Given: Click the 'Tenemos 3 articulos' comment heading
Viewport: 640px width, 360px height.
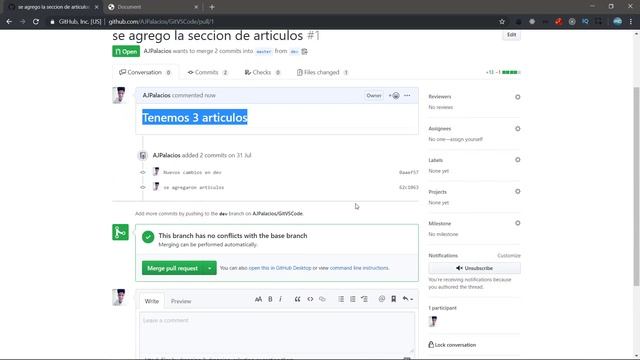Looking at the screenshot, I should tap(195, 118).
